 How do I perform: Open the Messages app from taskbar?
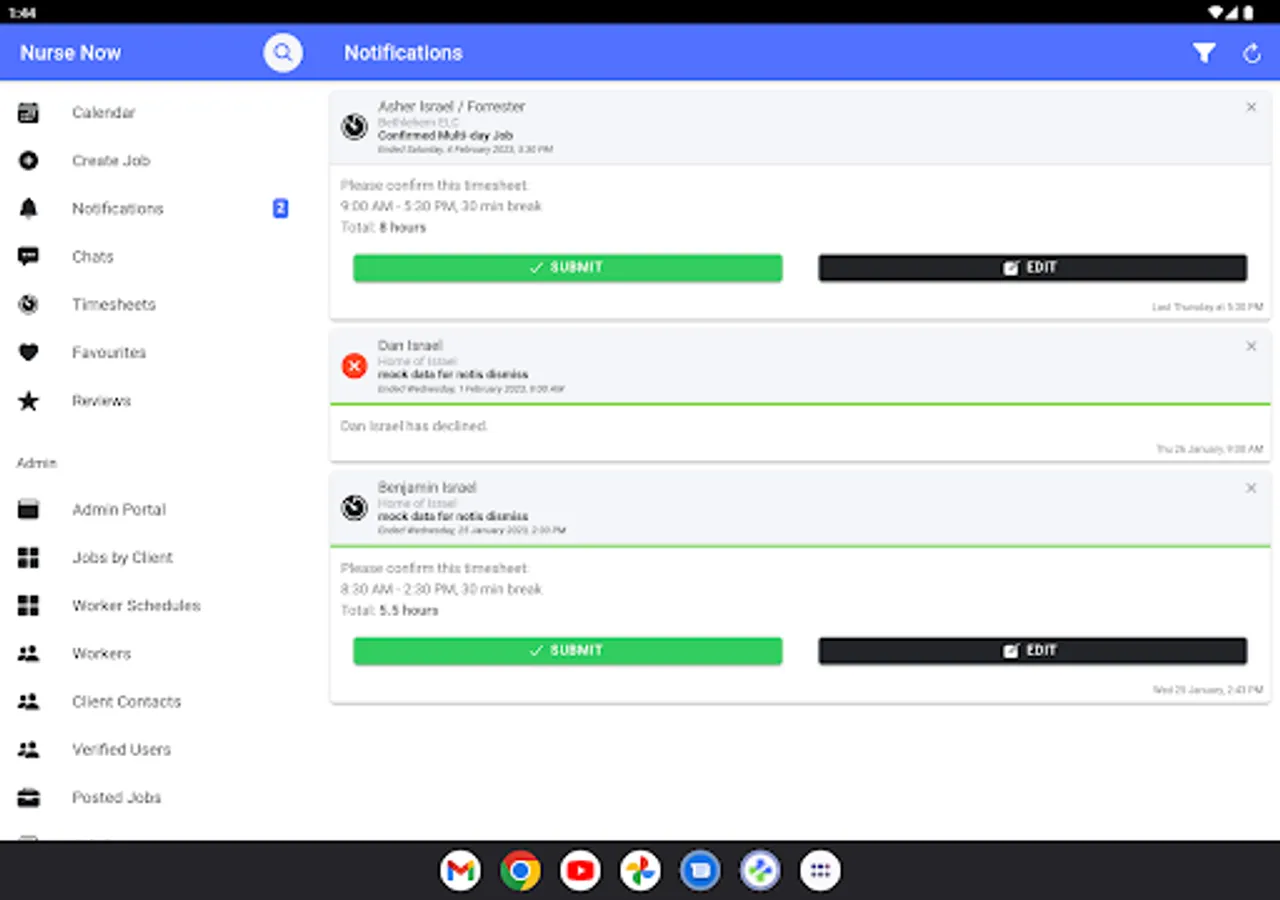(700, 871)
